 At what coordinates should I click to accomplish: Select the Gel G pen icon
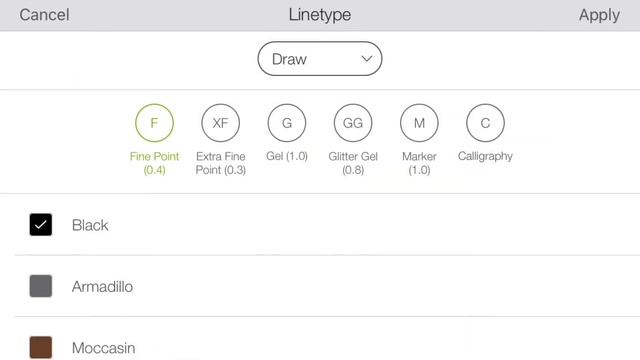coord(287,123)
